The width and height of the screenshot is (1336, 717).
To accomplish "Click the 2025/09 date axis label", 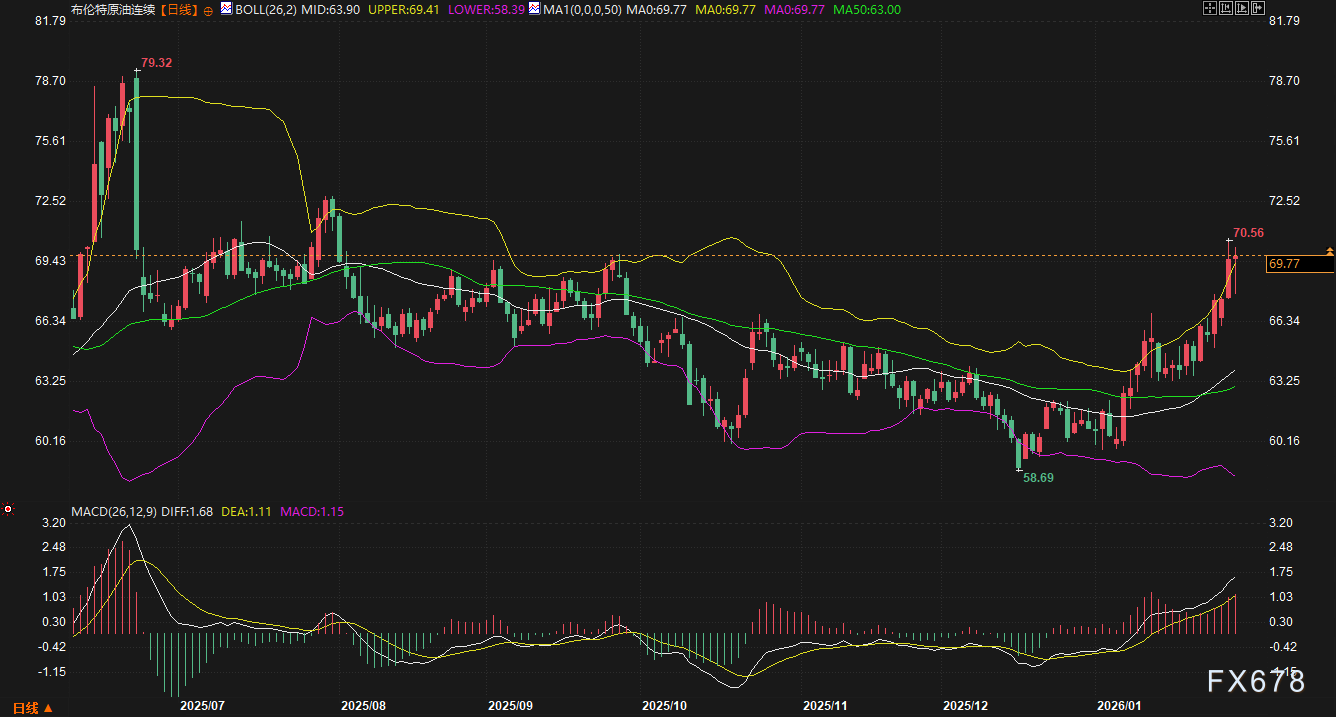I will pos(510,706).
